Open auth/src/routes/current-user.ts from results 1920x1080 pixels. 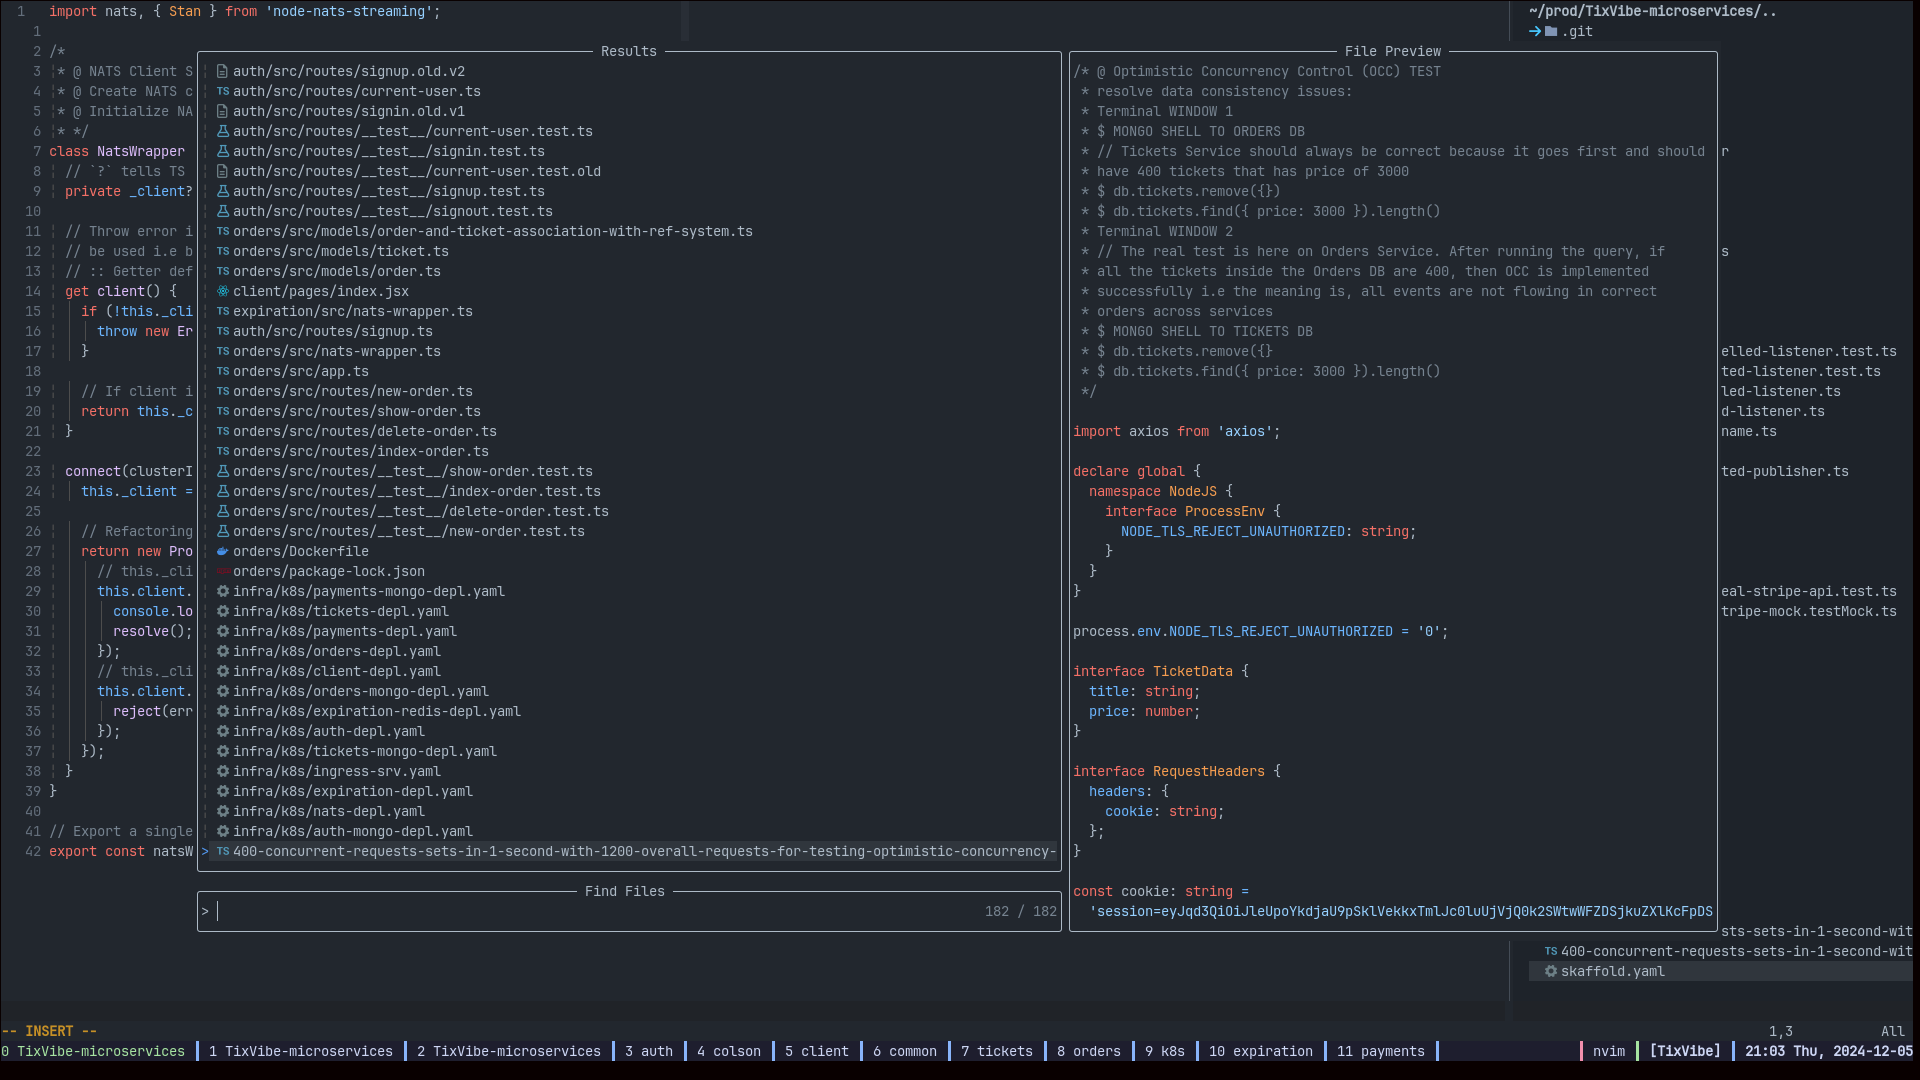pos(356,91)
